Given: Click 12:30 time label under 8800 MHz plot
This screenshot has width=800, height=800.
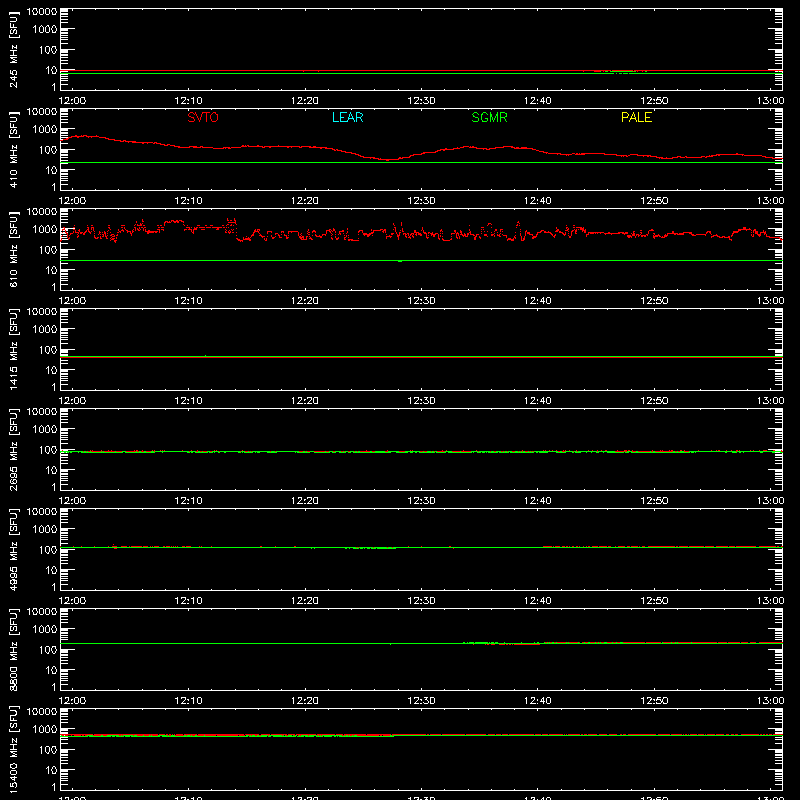Looking at the screenshot, I should (x=421, y=701).
